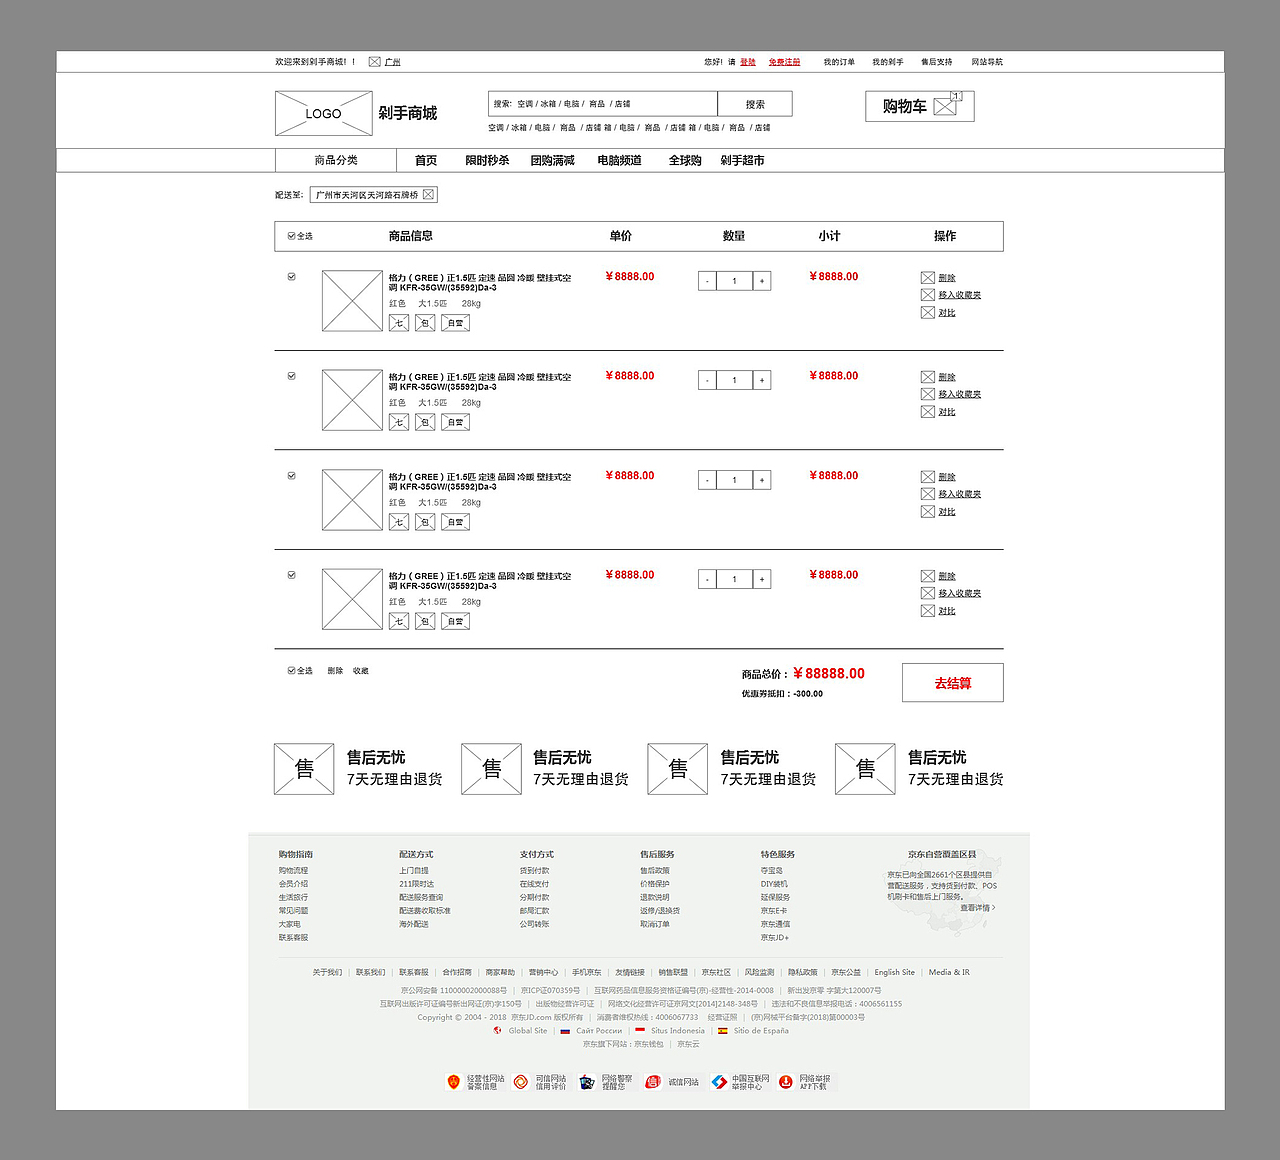Click the 去结算 checkout button
The width and height of the screenshot is (1280, 1160).
[x=953, y=683]
